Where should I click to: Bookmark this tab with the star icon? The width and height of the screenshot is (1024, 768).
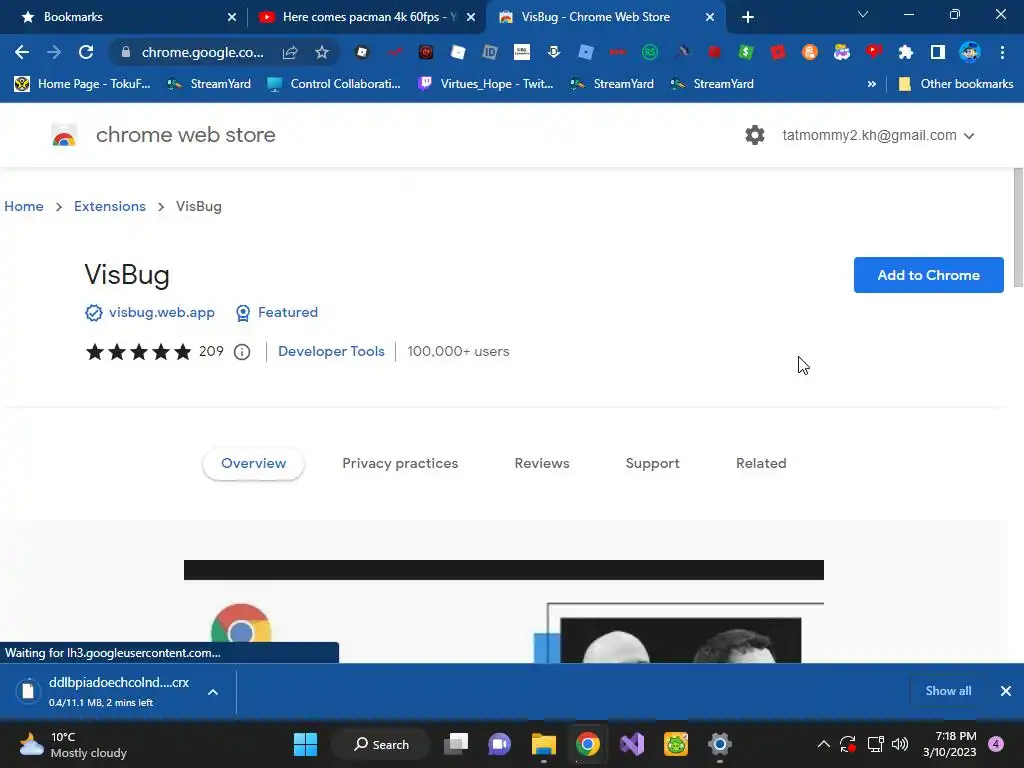[322, 52]
